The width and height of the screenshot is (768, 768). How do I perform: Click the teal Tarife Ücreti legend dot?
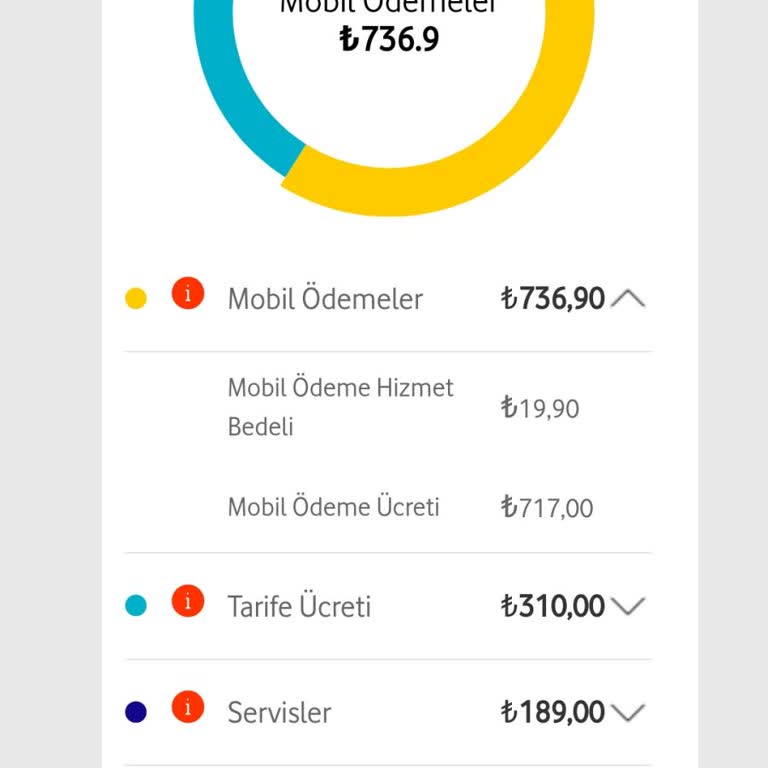click(136, 605)
